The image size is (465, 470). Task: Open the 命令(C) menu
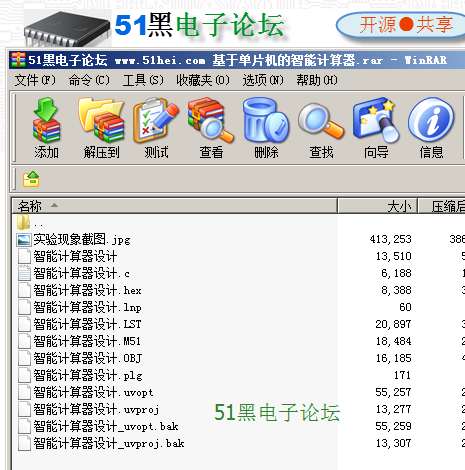(x=89, y=80)
